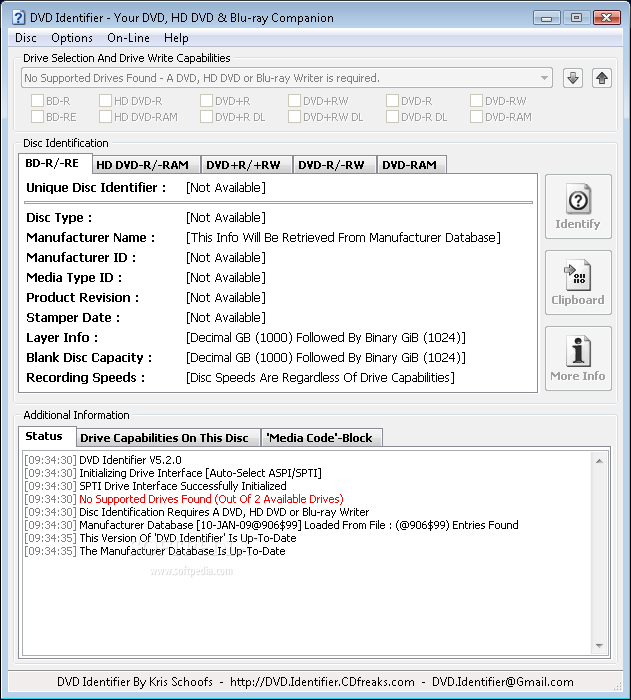Toggle the BD-RE checkbox
Viewport: 631px width, 700px height.
(x=38, y=117)
